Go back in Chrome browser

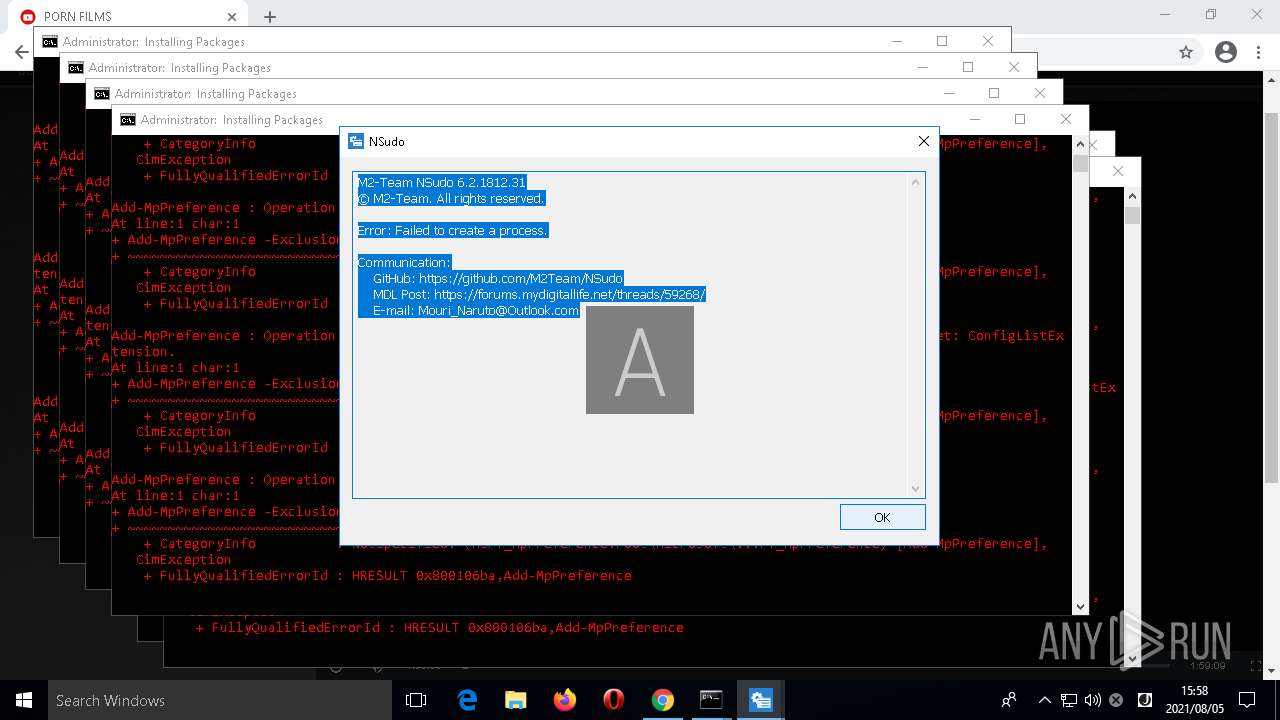(x=21, y=52)
